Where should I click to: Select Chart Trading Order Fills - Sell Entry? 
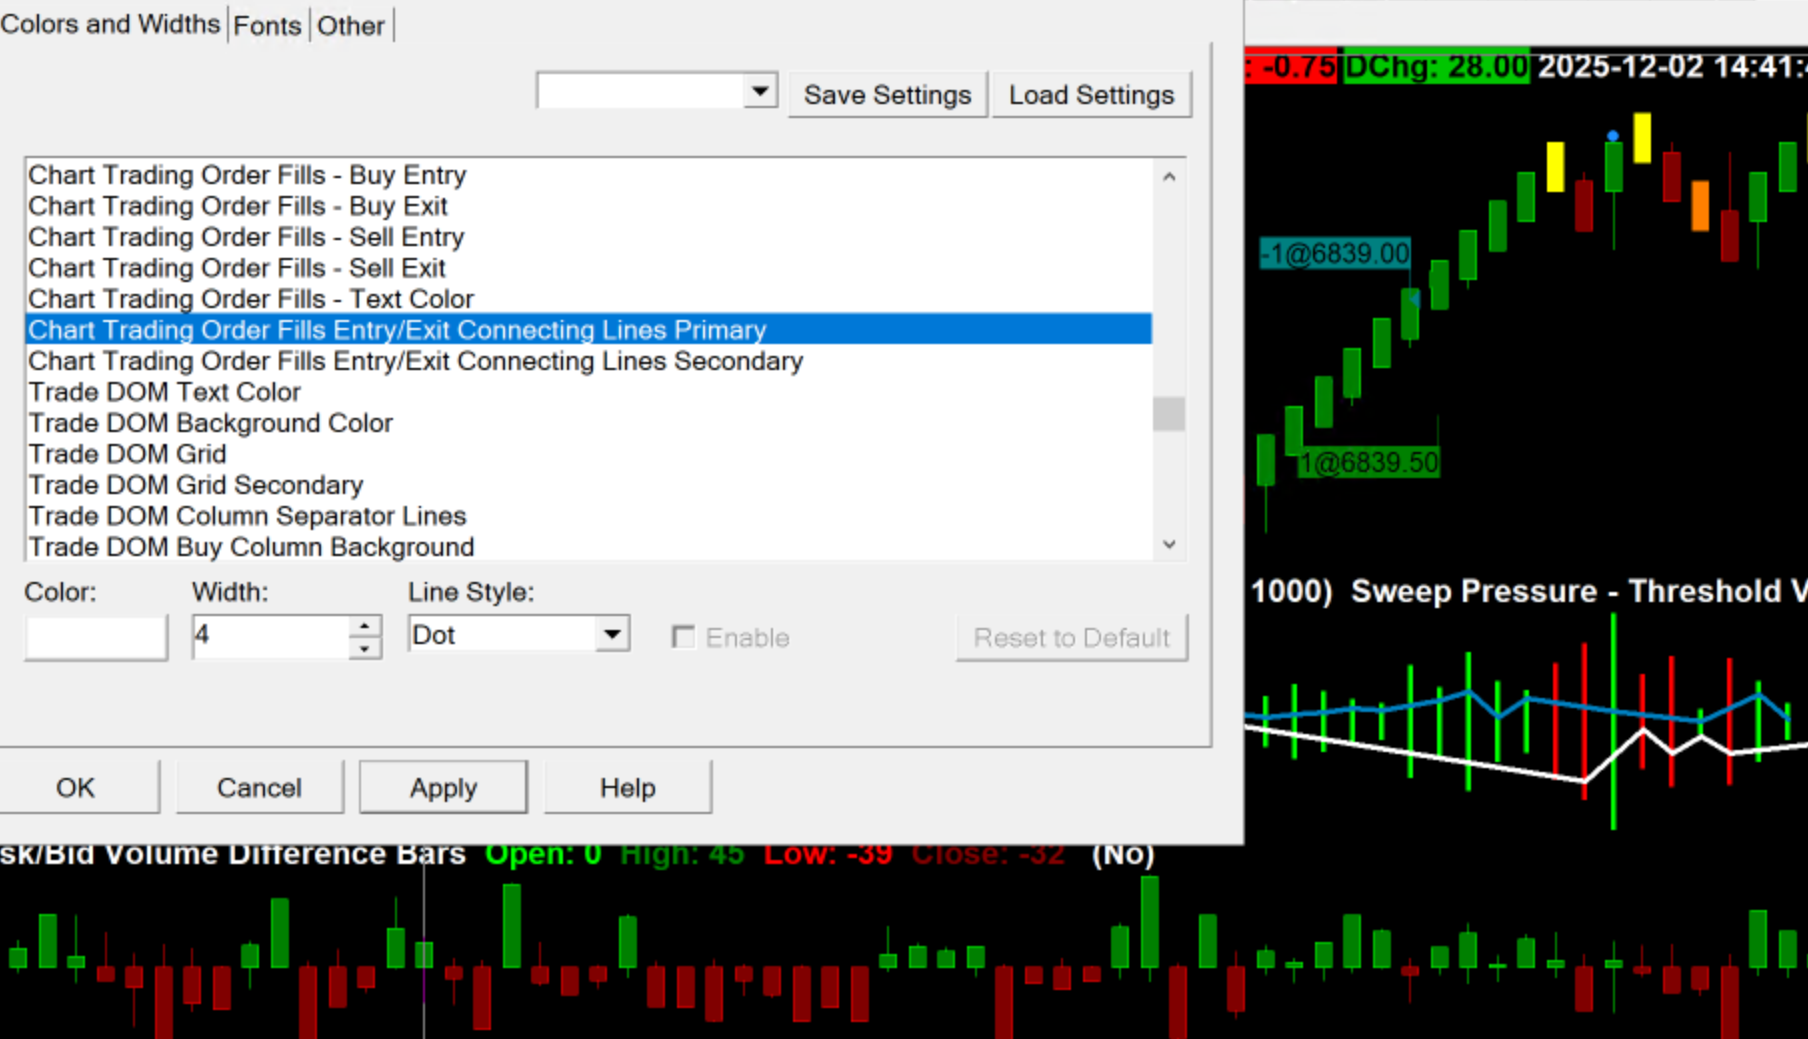(588, 237)
